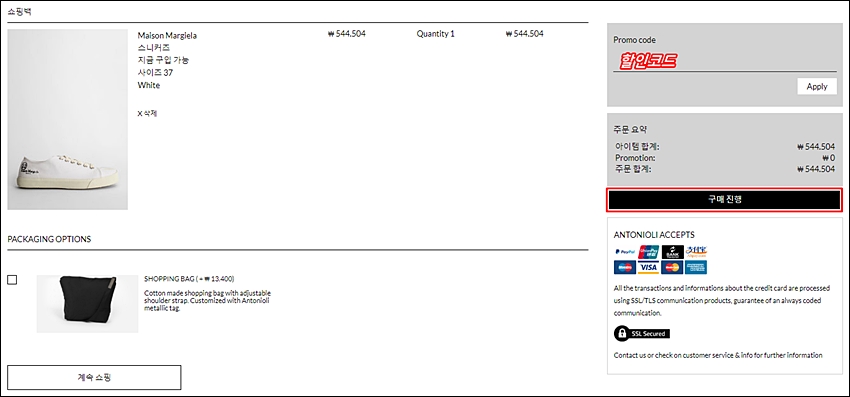Apply the promo code
850x397 pixels.
tap(816, 86)
